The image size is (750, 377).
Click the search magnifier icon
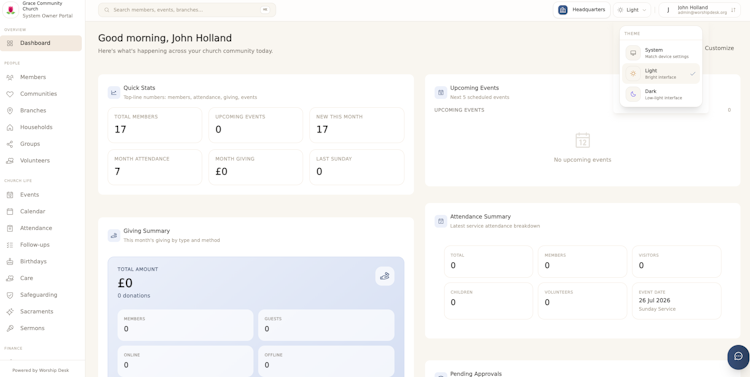tap(107, 10)
